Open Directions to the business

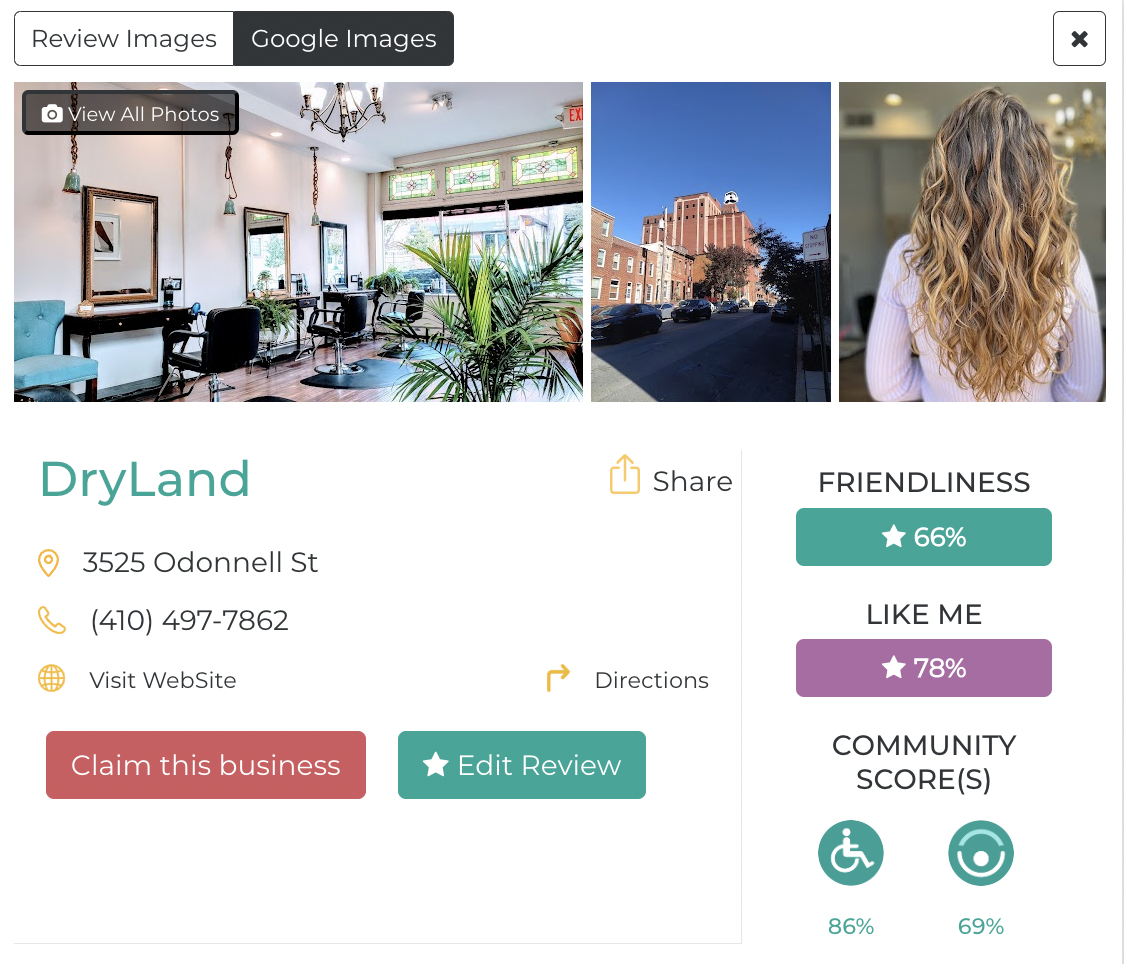click(x=652, y=679)
